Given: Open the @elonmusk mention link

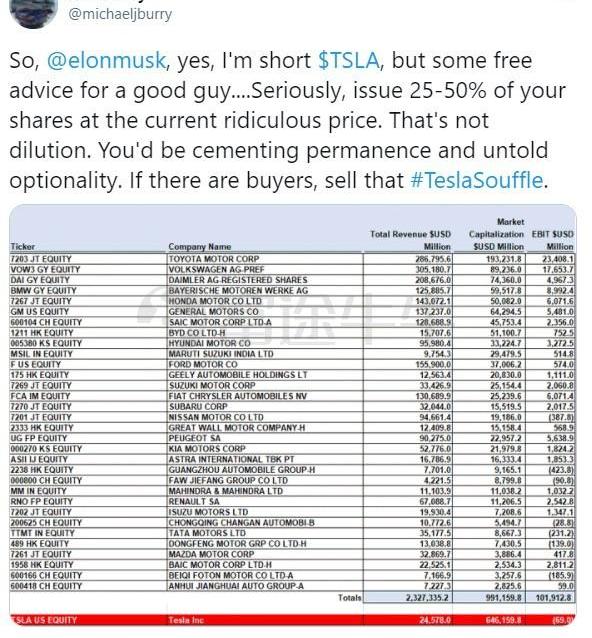Looking at the screenshot, I should (x=106, y=60).
